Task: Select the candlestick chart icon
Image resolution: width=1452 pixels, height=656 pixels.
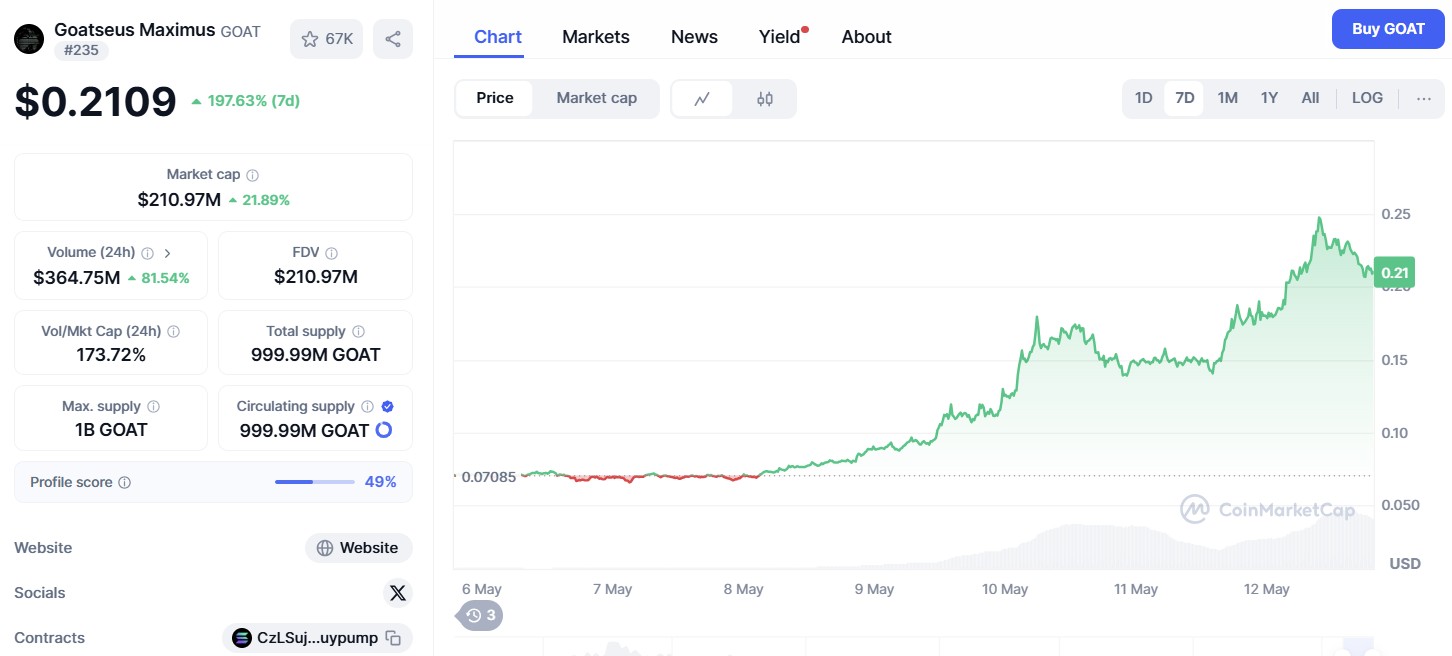Action: (765, 98)
